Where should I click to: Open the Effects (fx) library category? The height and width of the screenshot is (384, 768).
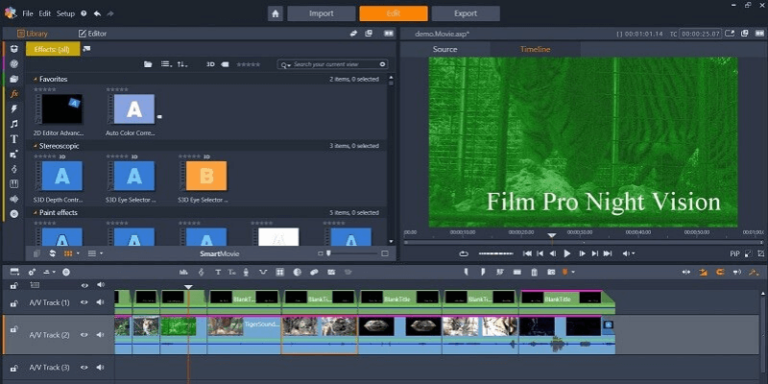coord(14,94)
